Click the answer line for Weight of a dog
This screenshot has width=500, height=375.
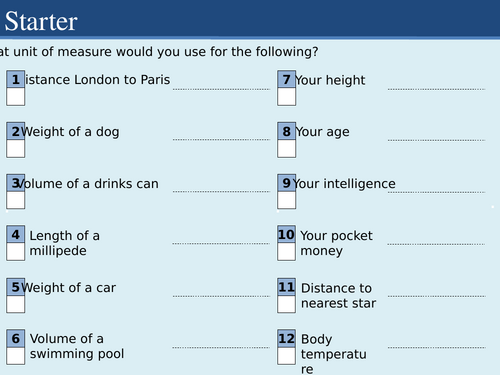[x=221, y=139]
